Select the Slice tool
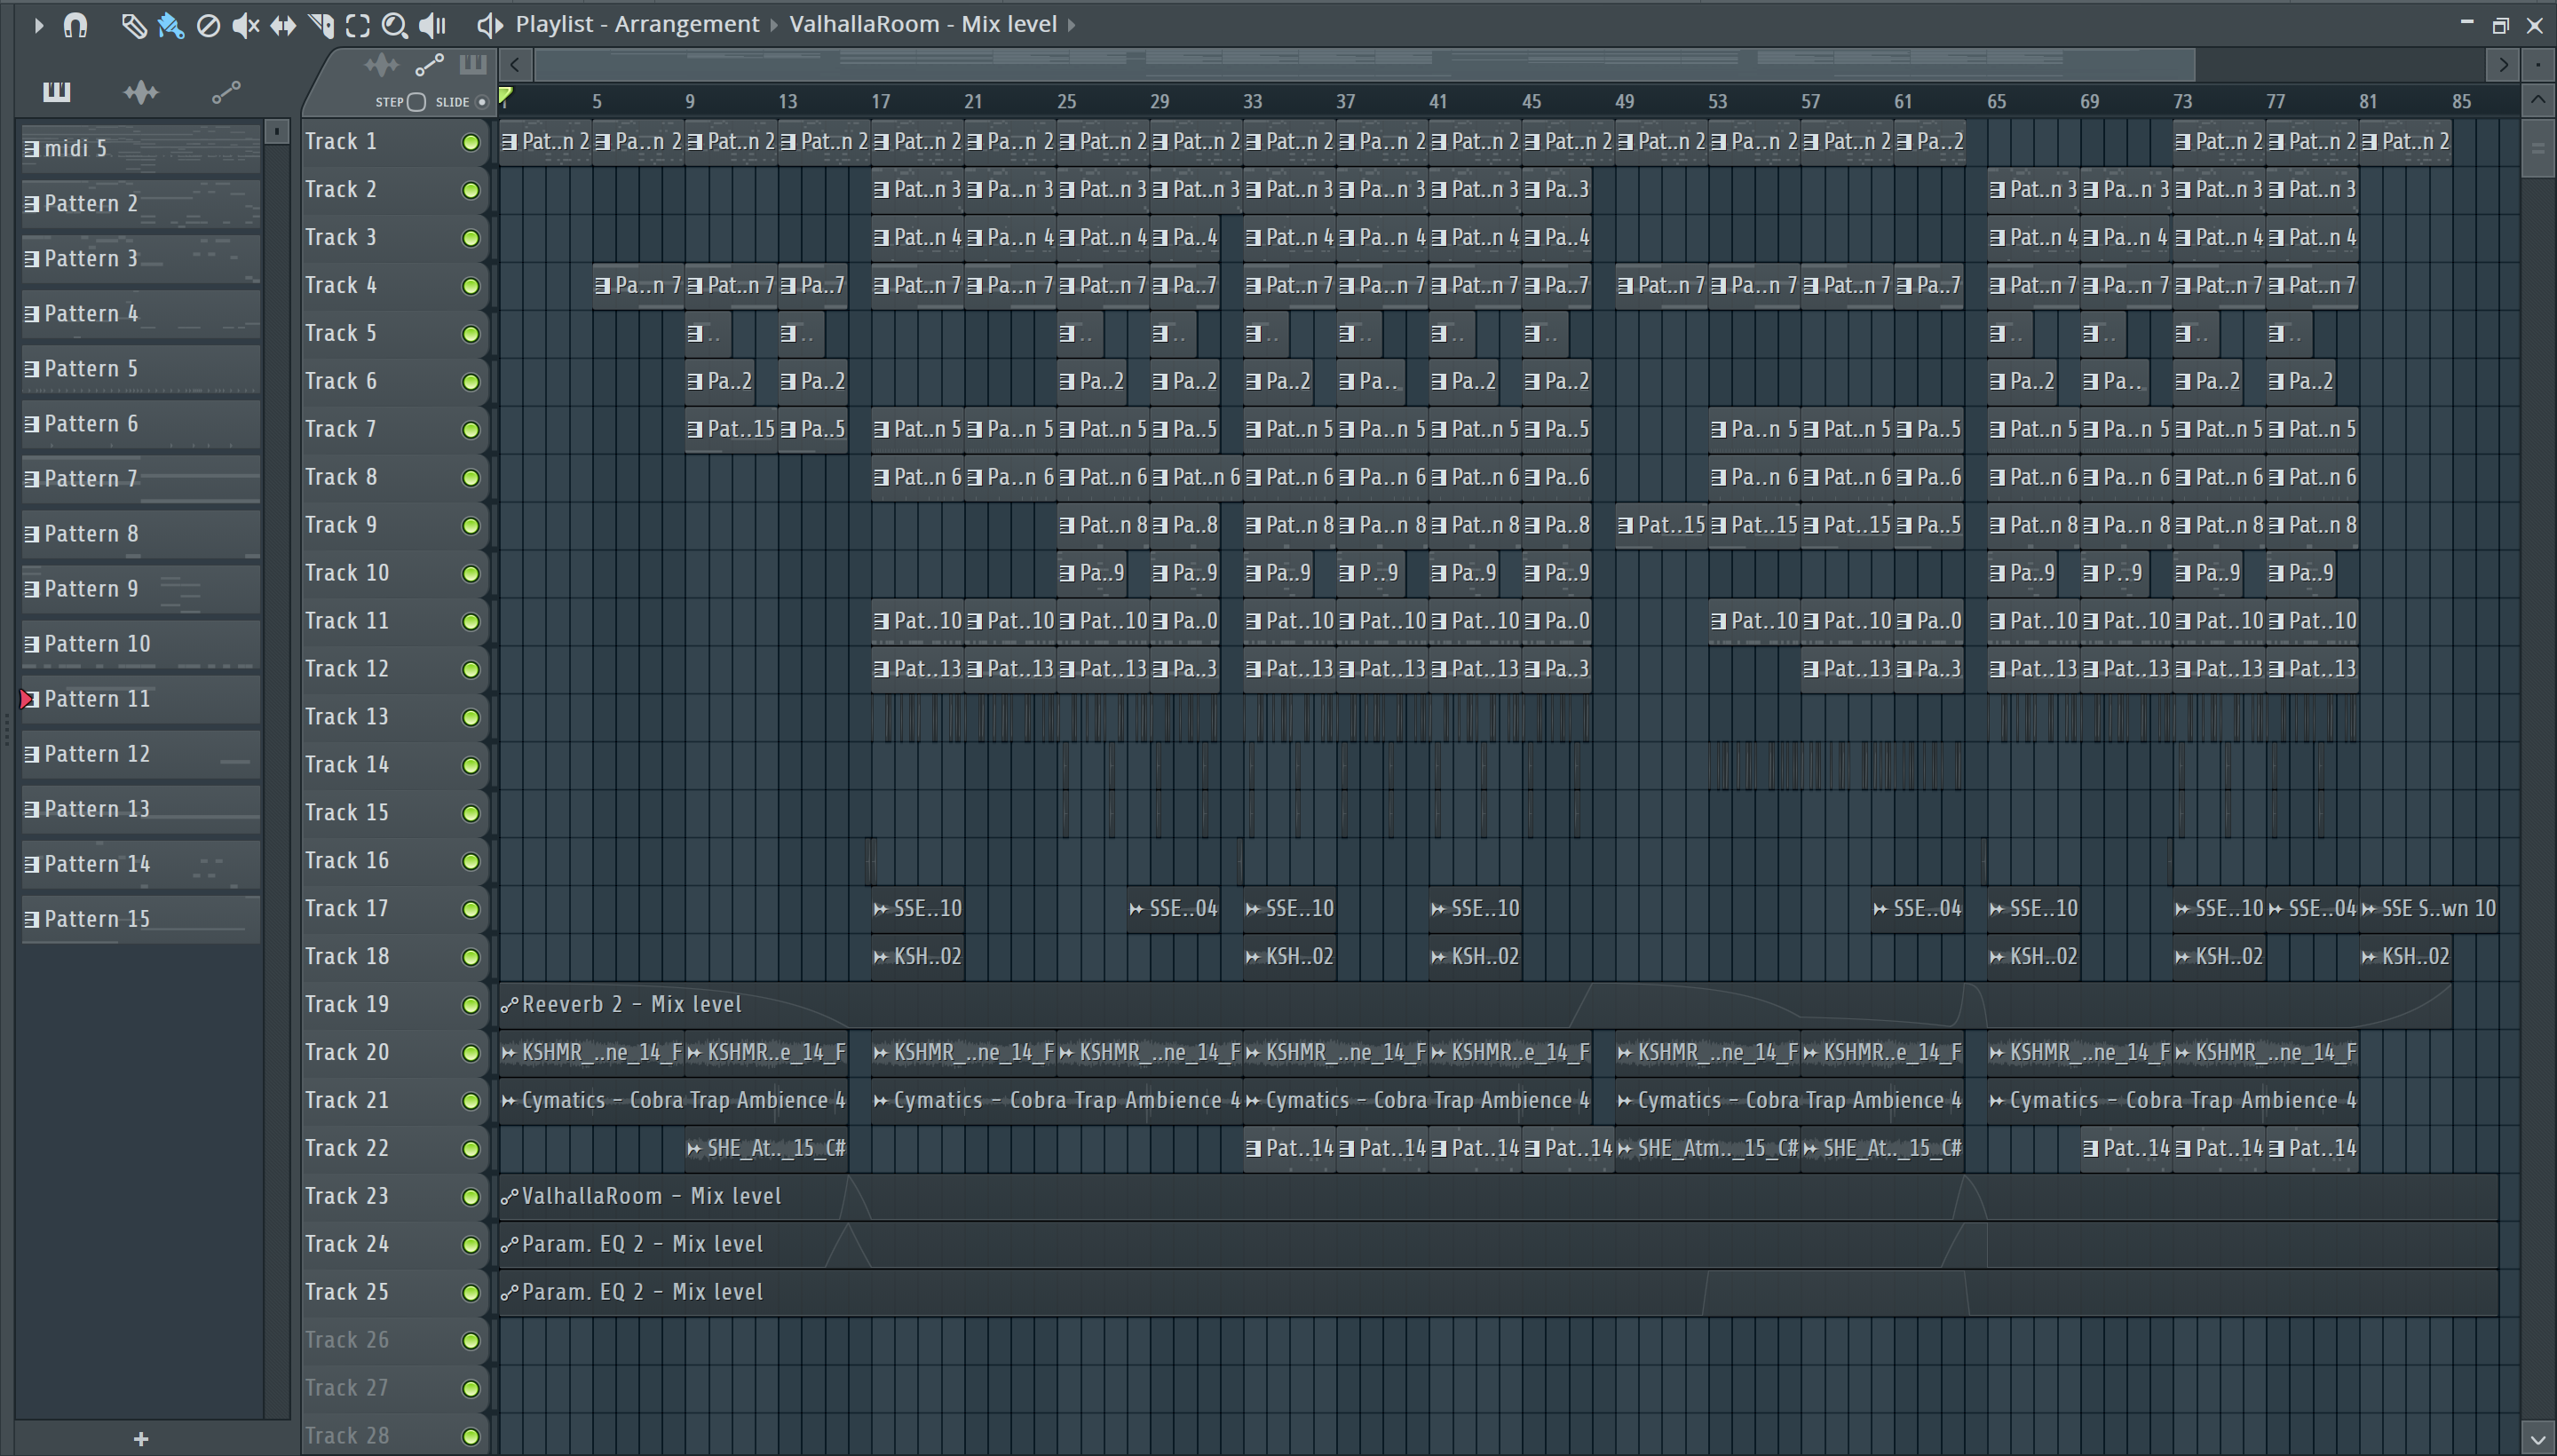Viewport: 2557px width, 1456px height. click(321, 25)
